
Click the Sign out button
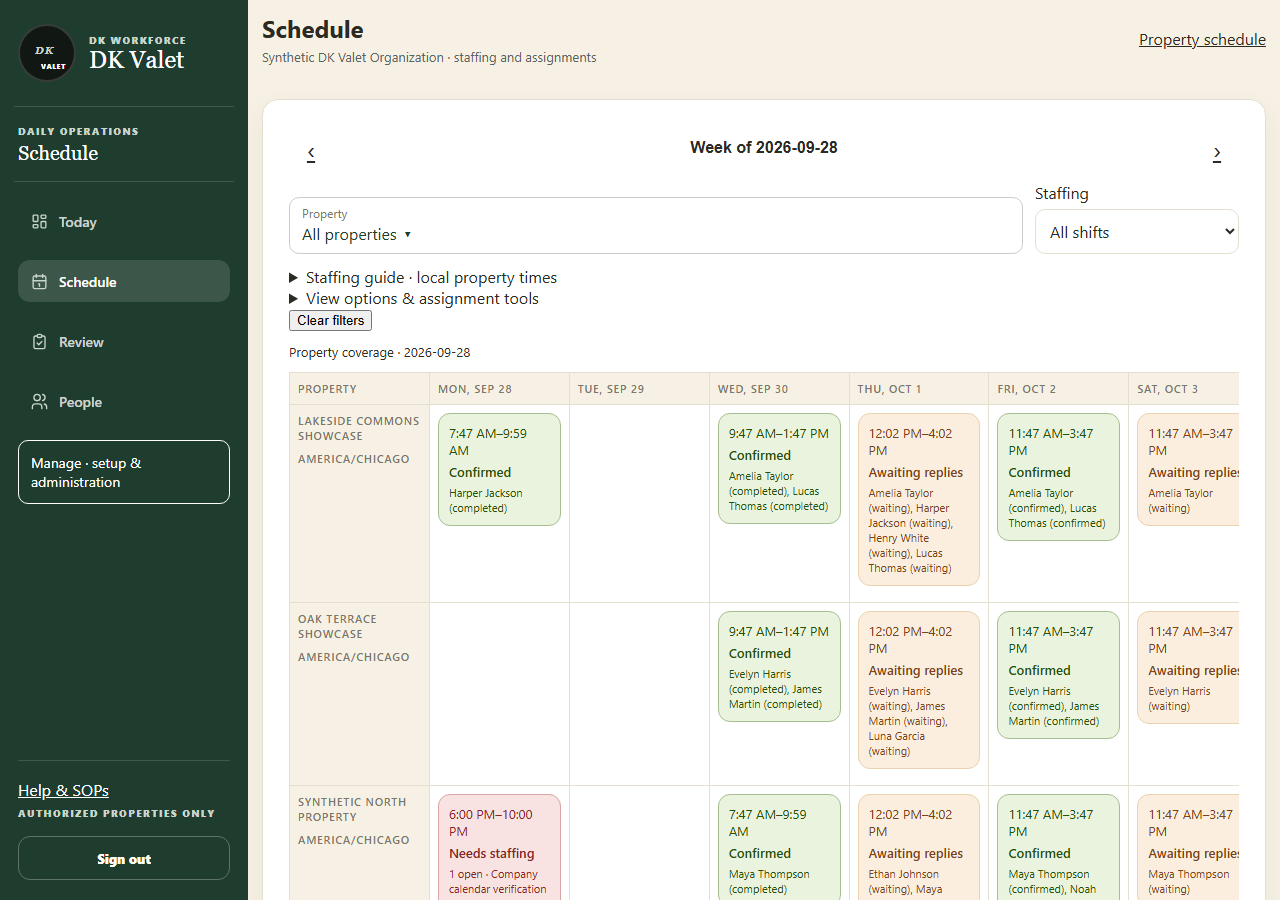point(124,858)
